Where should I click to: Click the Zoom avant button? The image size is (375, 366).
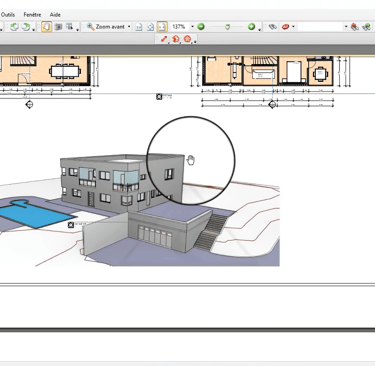click(x=106, y=27)
